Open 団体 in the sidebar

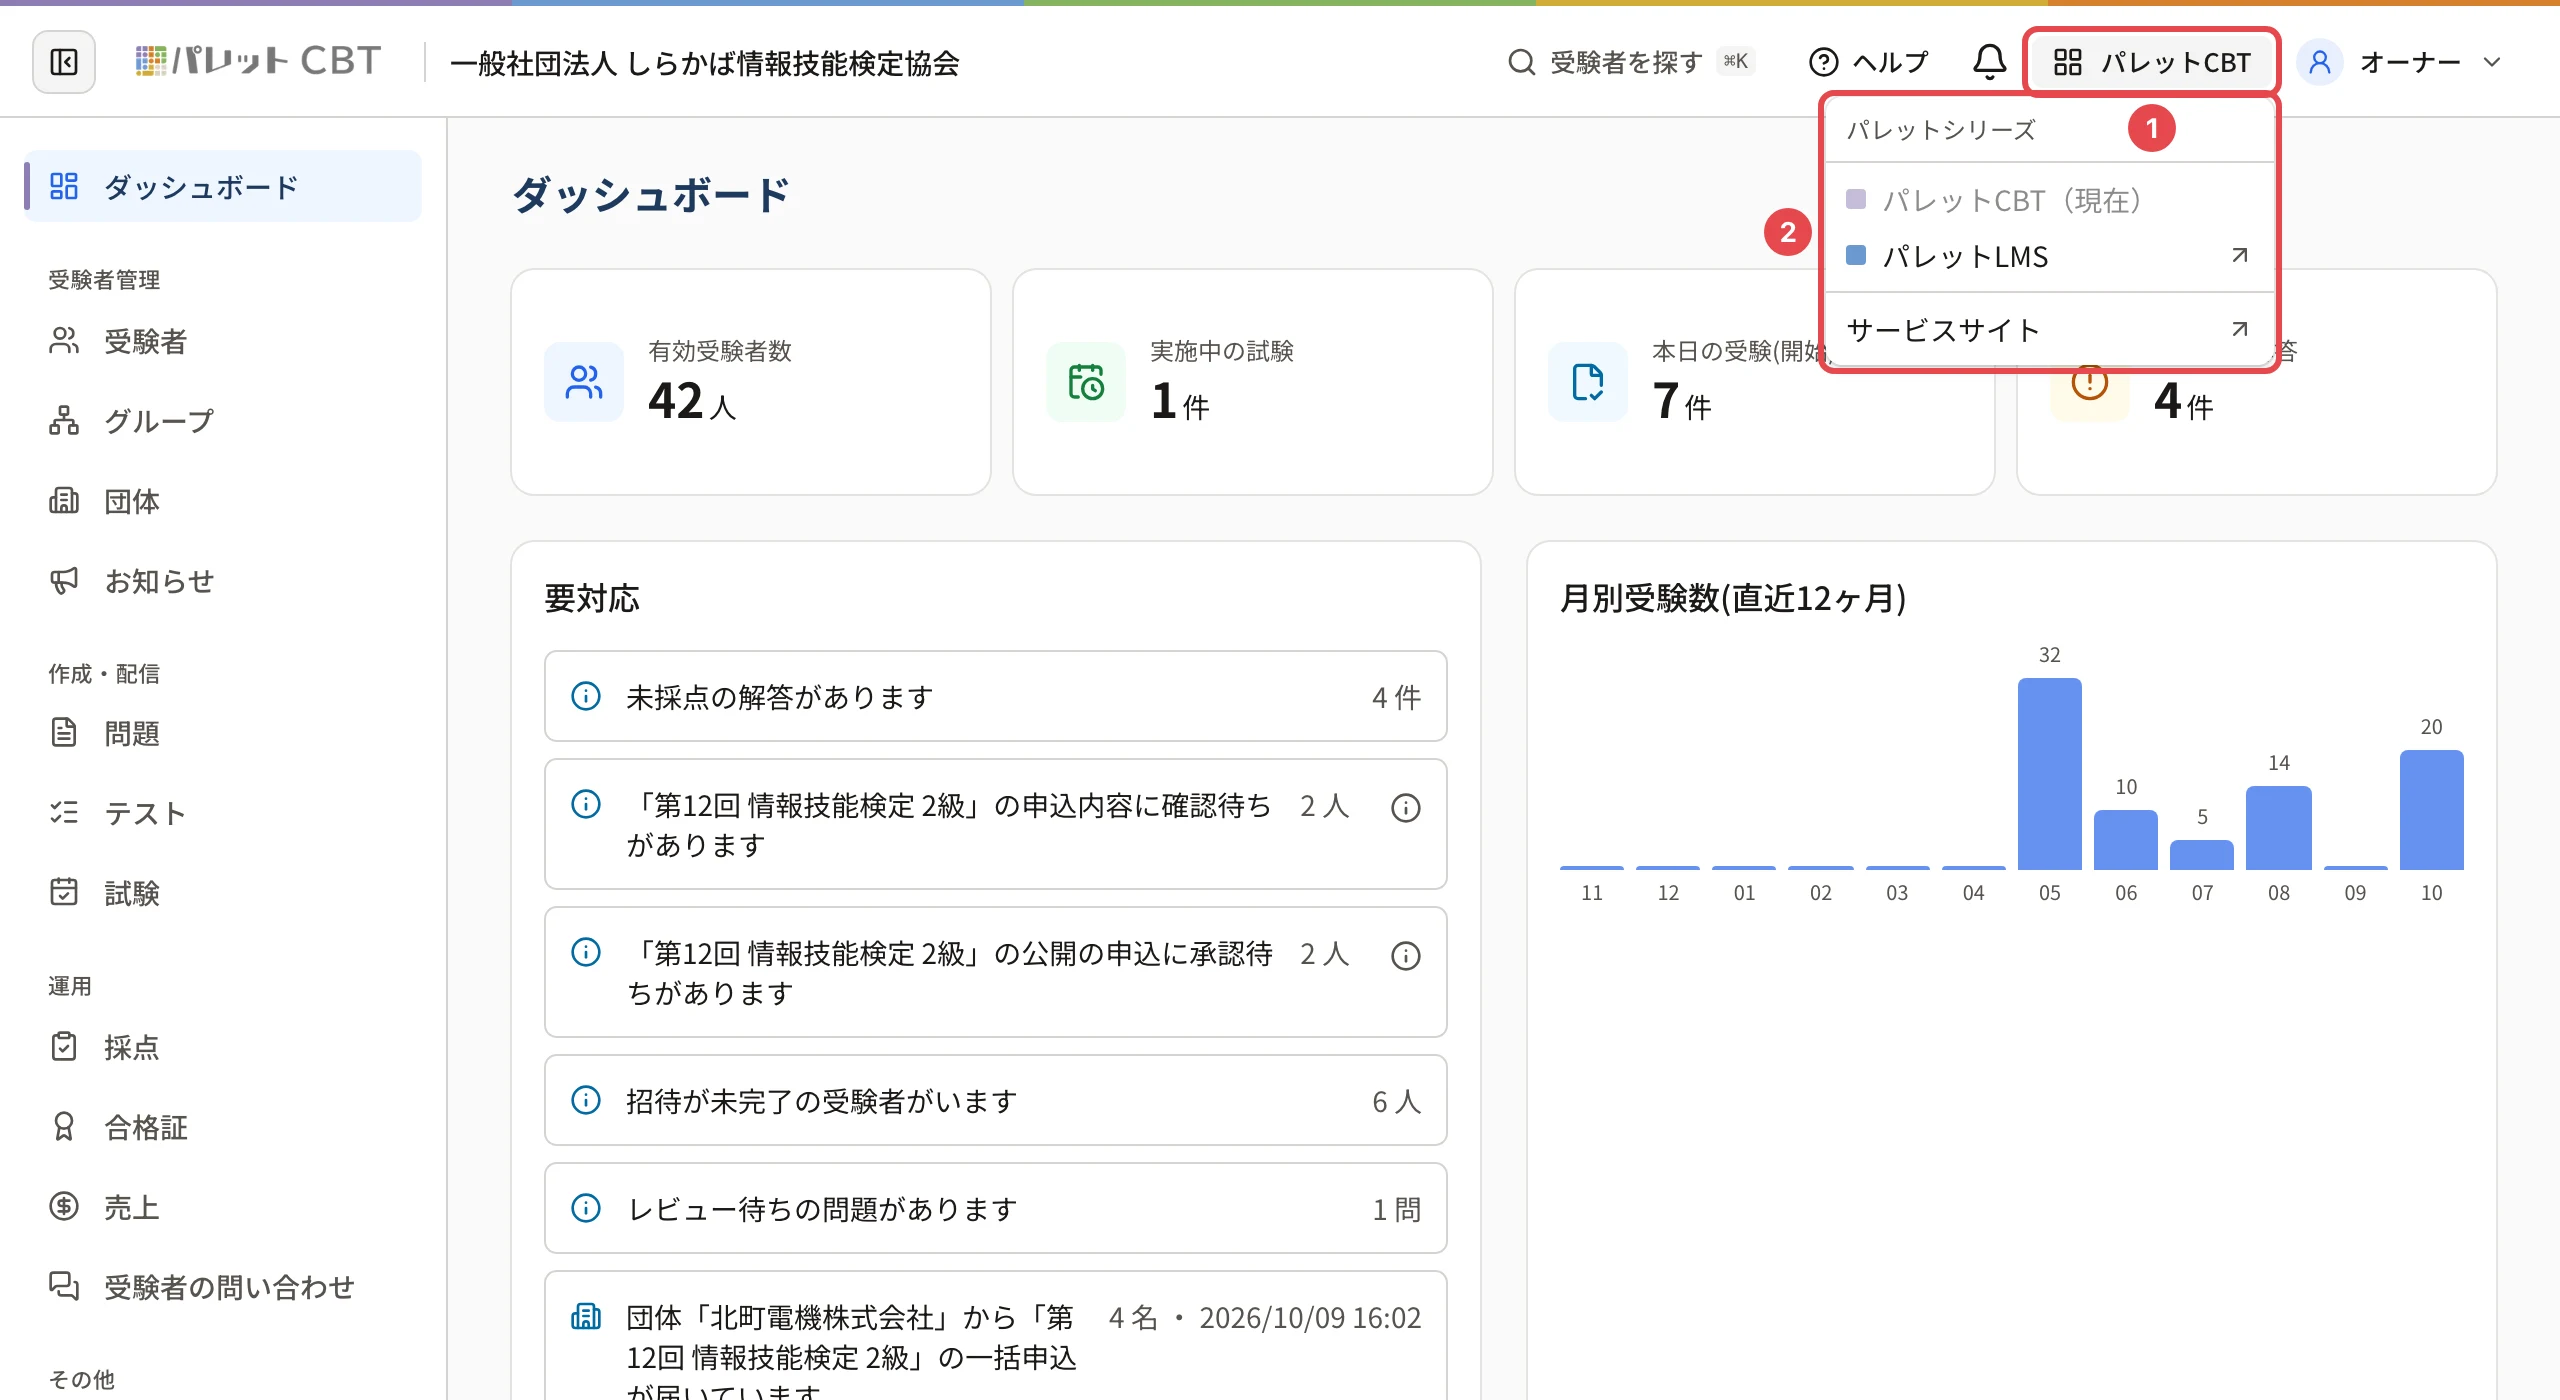pyautogui.click(x=224, y=501)
